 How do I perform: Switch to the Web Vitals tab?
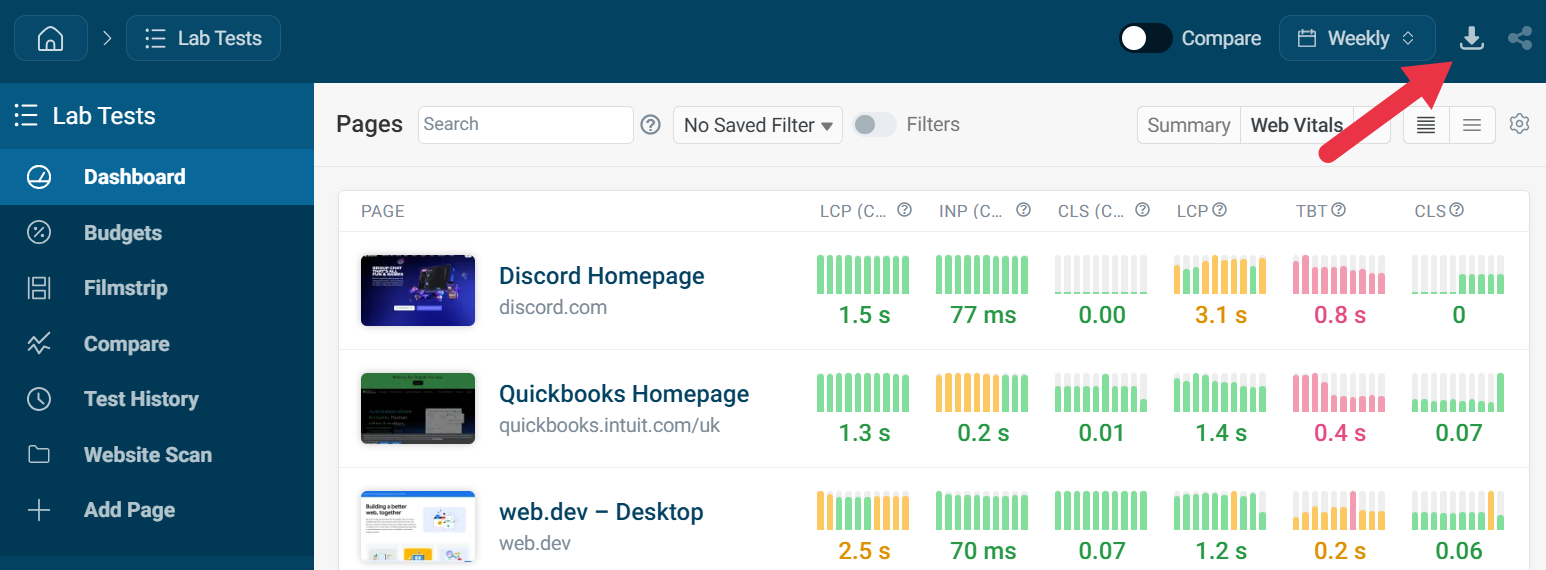1296,125
